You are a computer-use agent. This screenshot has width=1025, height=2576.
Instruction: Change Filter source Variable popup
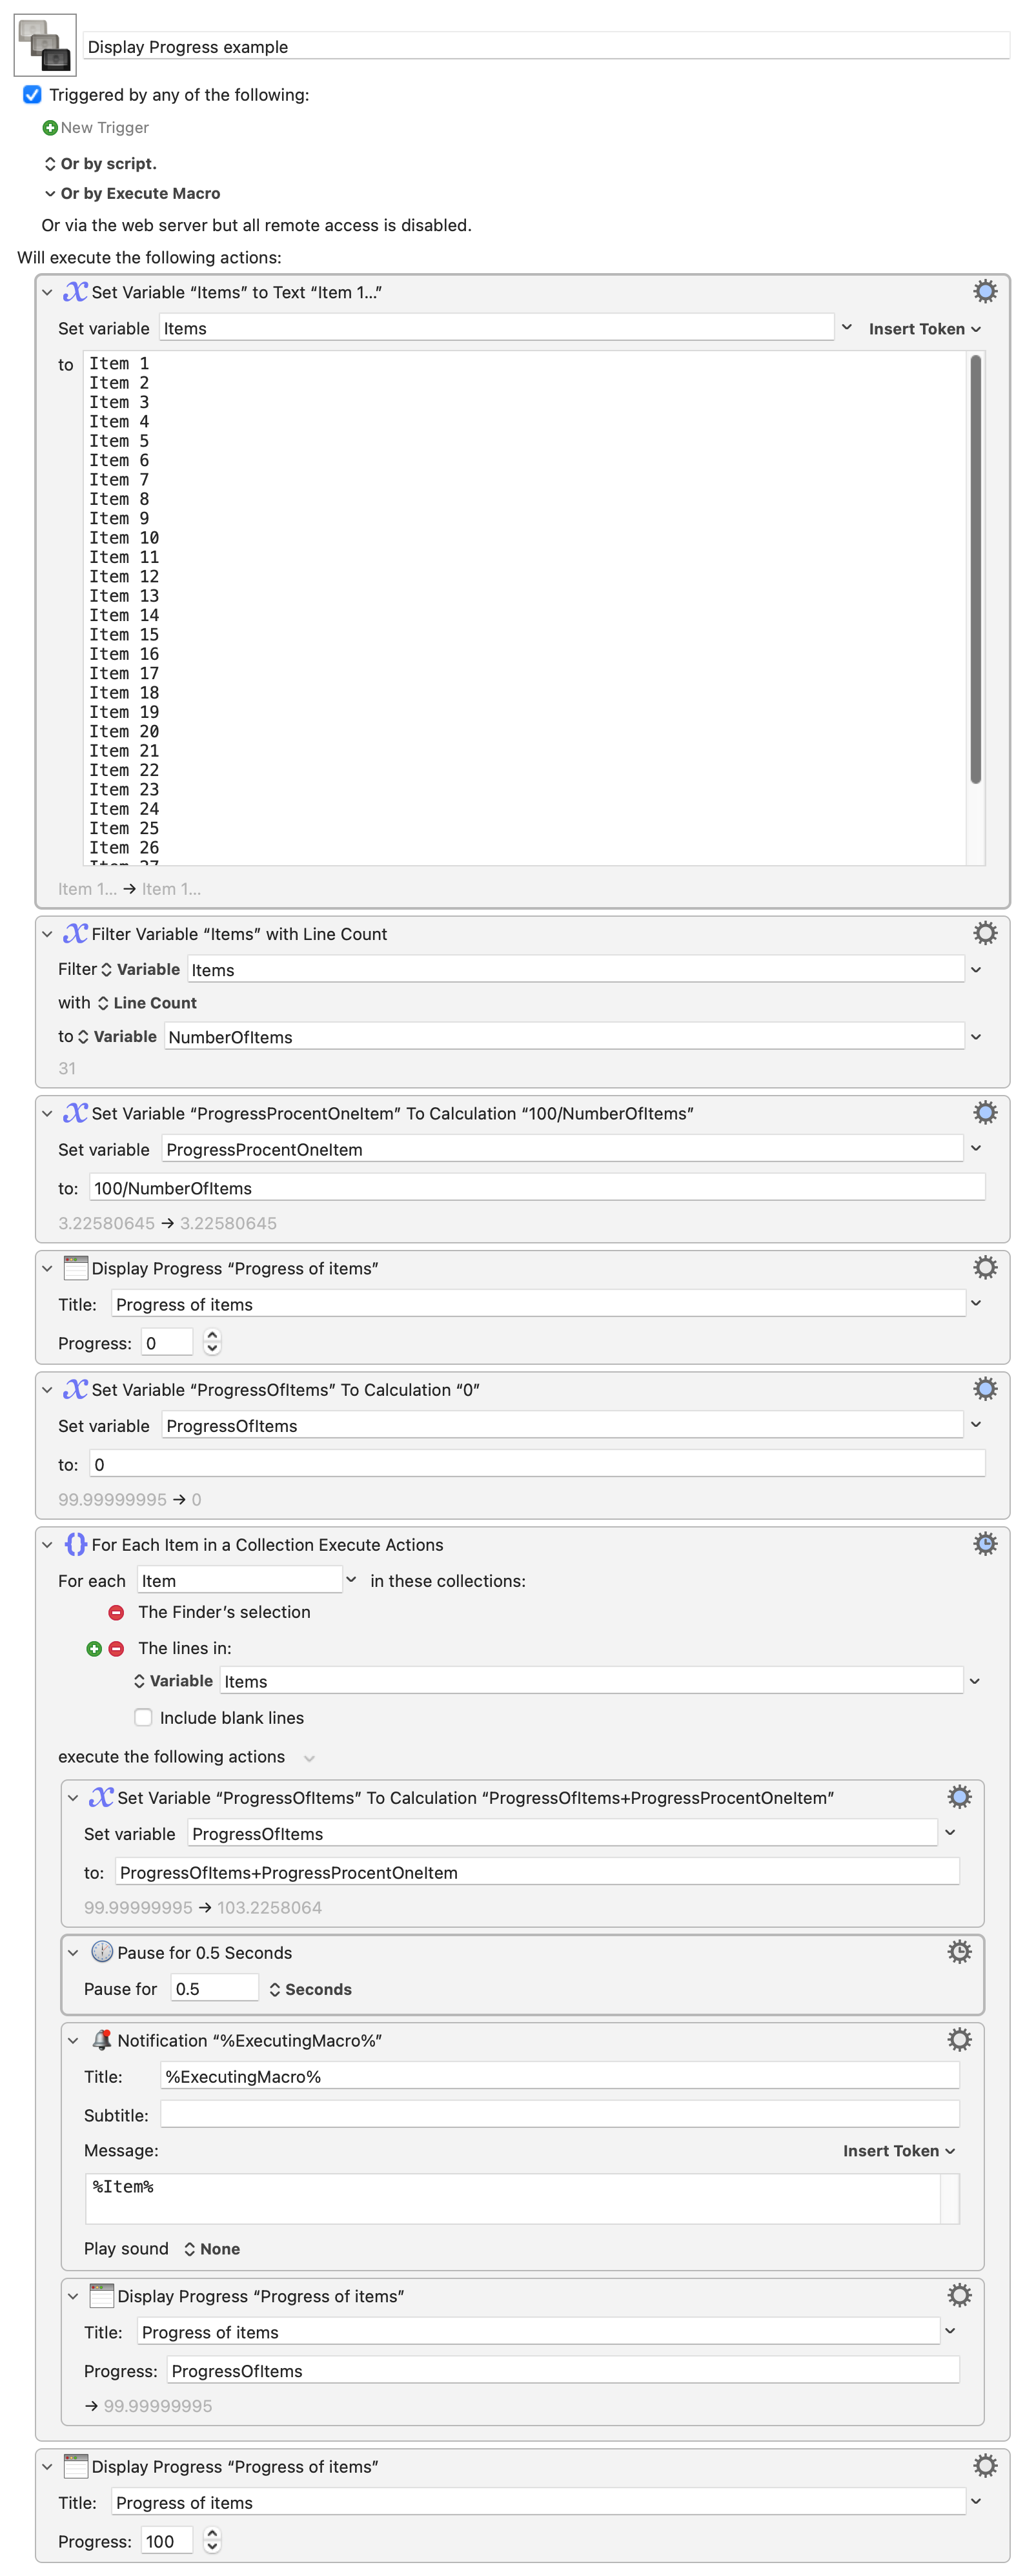[140, 969]
